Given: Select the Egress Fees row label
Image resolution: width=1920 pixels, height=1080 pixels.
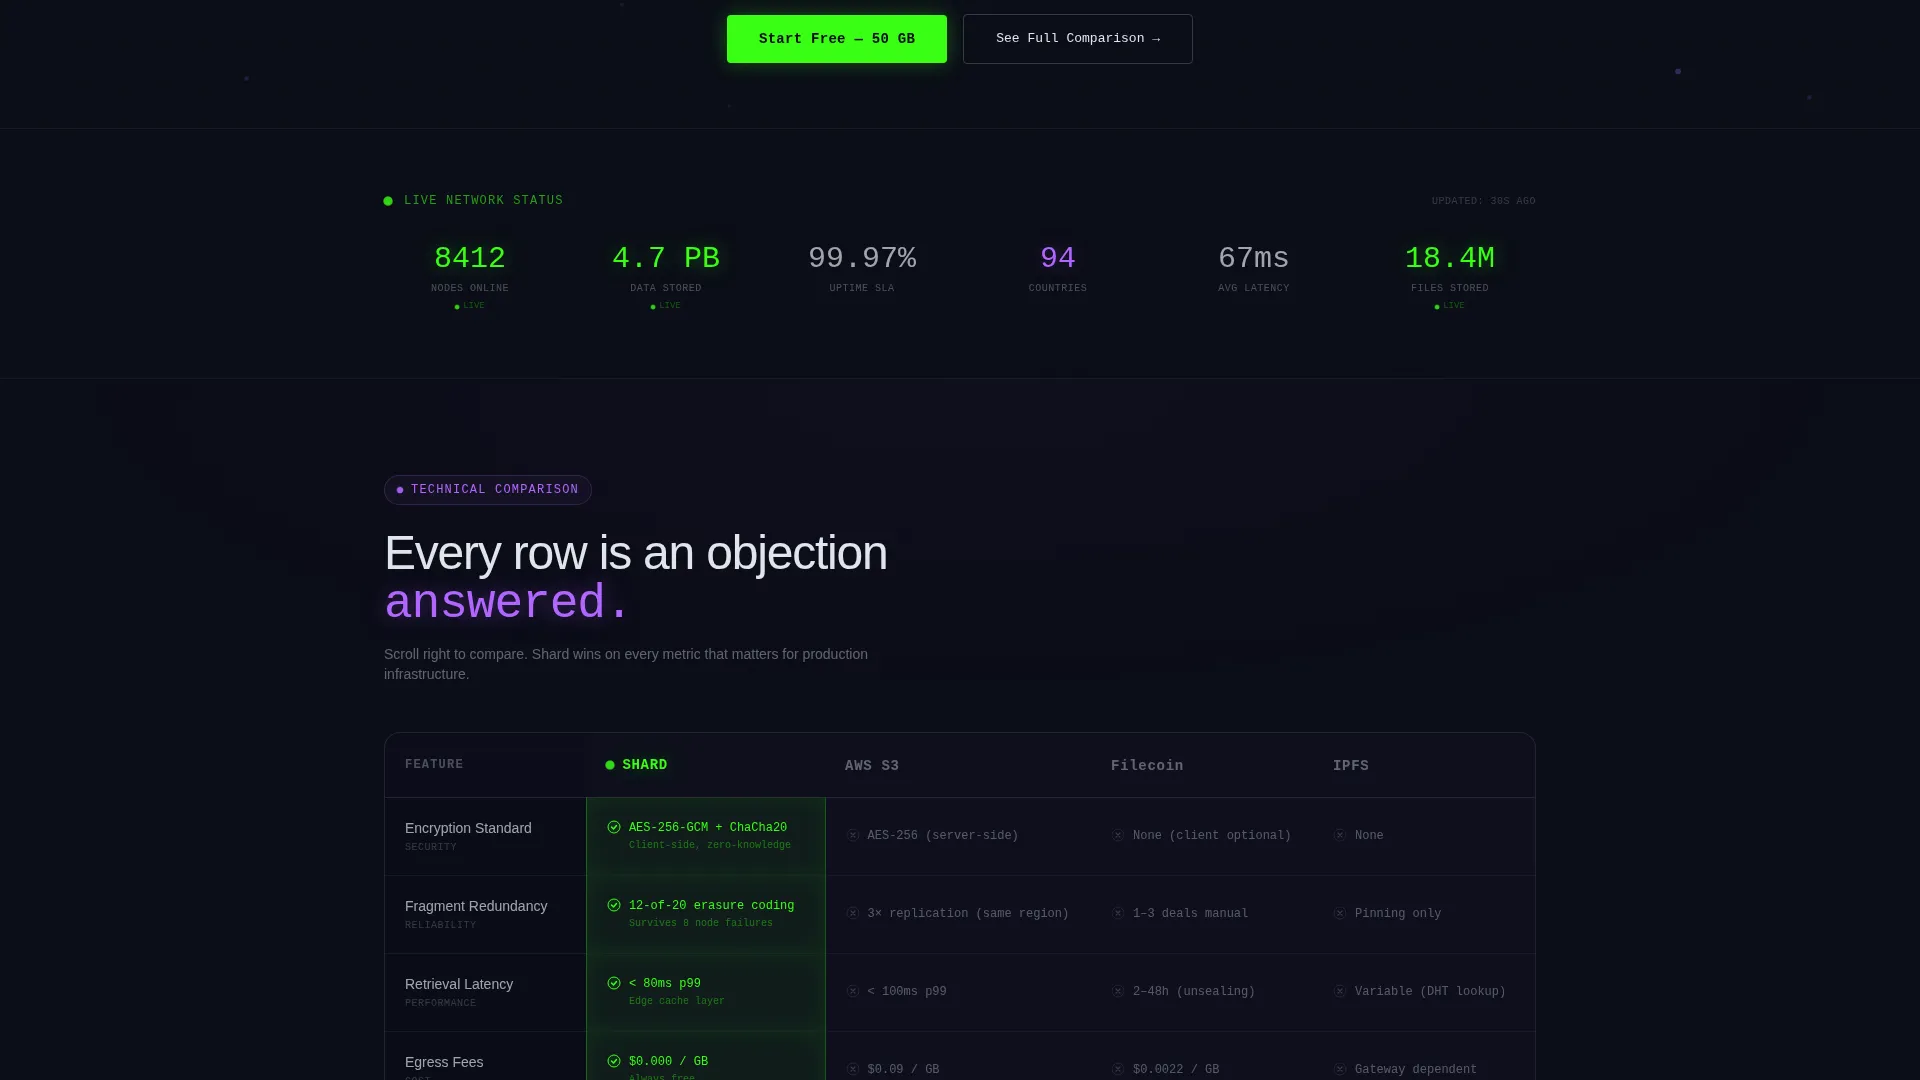Looking at the screenshot, I should (444, 1062).
